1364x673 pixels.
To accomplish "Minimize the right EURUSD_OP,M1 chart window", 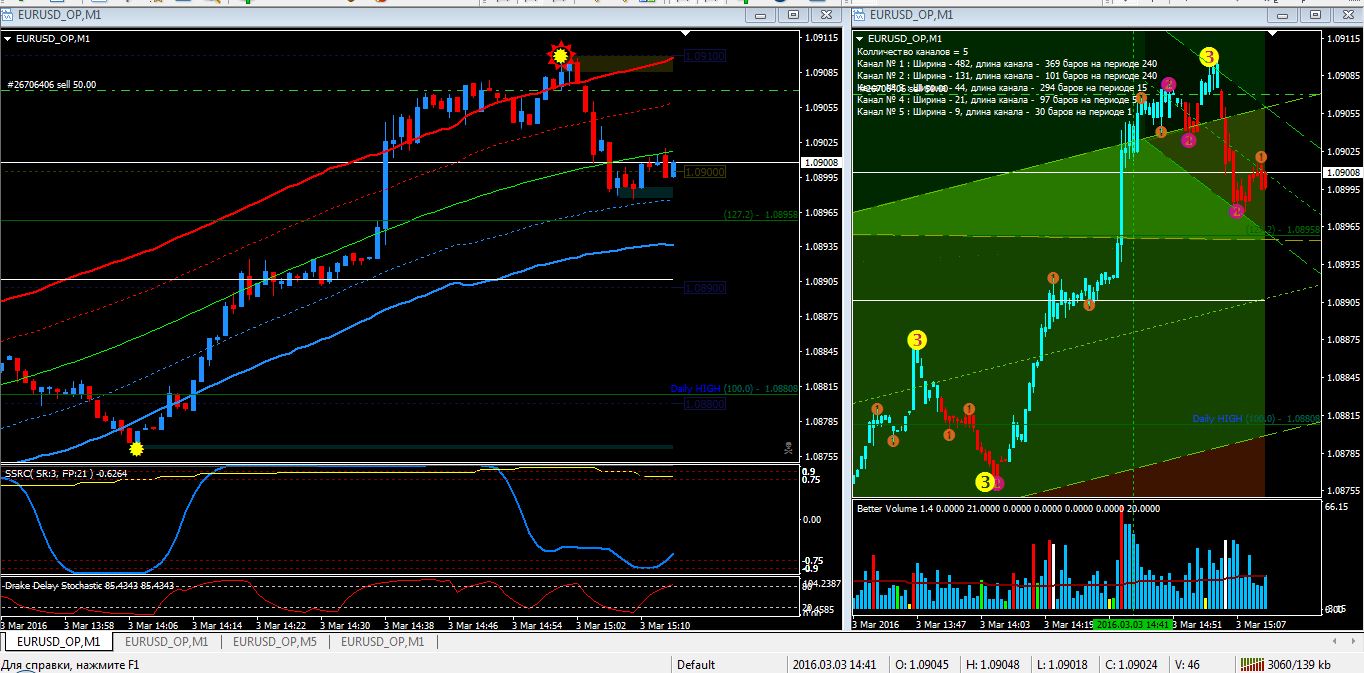I will [x=1281, y=15].
